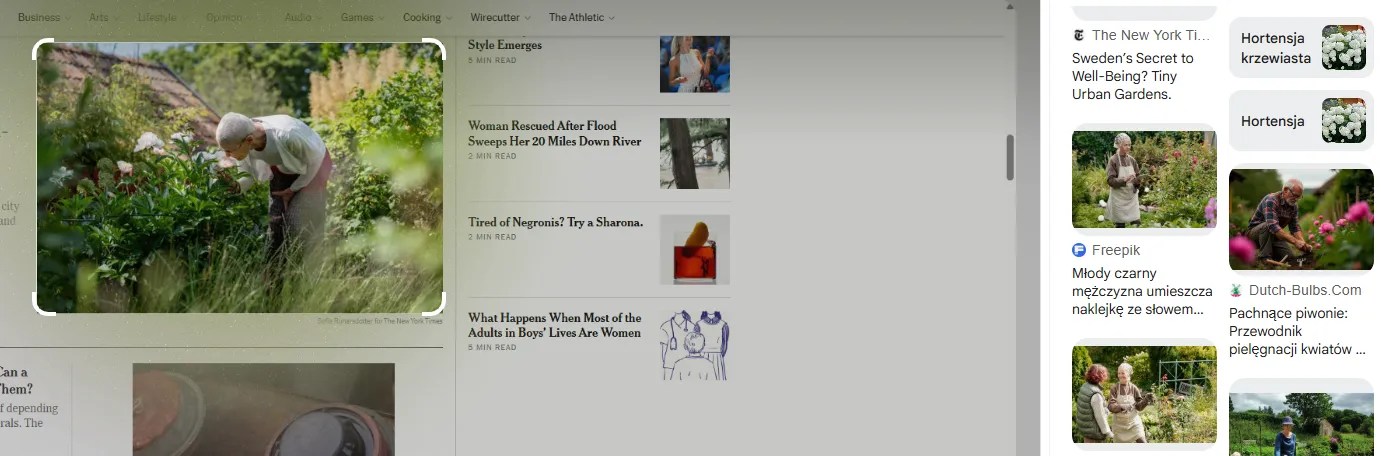Screen dimensions: 1381x456
Task: Click the Dutch-Bulbs.Com favicon
Action: pos(1236,290)
